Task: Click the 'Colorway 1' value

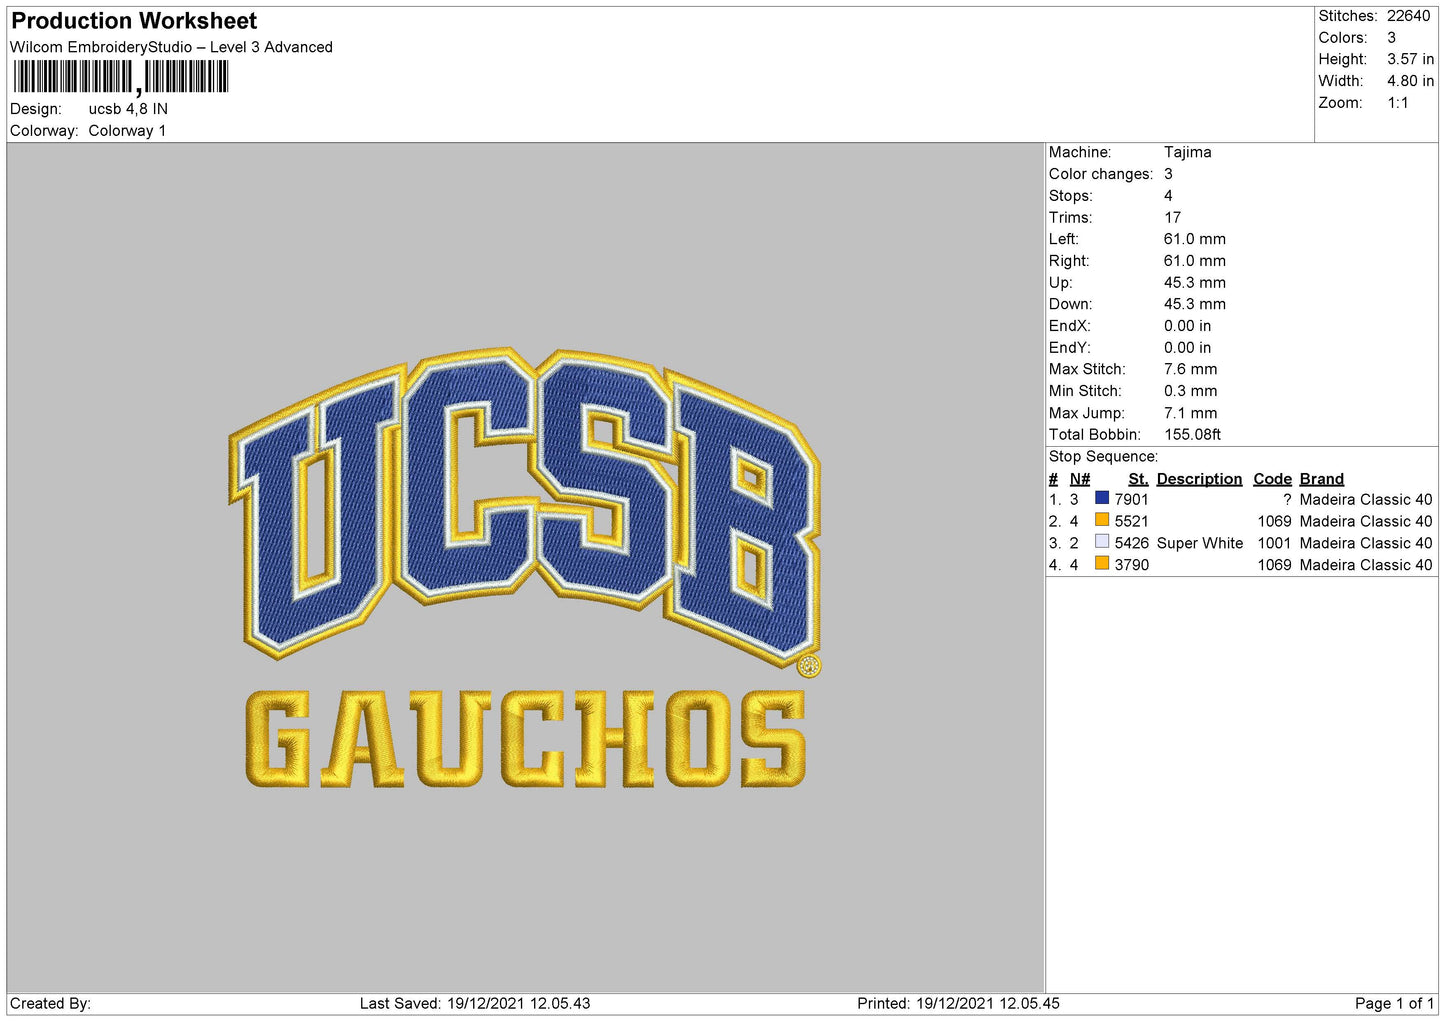Action: pos(127,131)
